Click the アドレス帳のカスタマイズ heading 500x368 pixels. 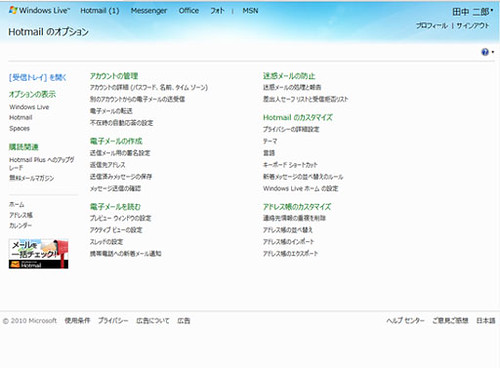click(297, 207)
